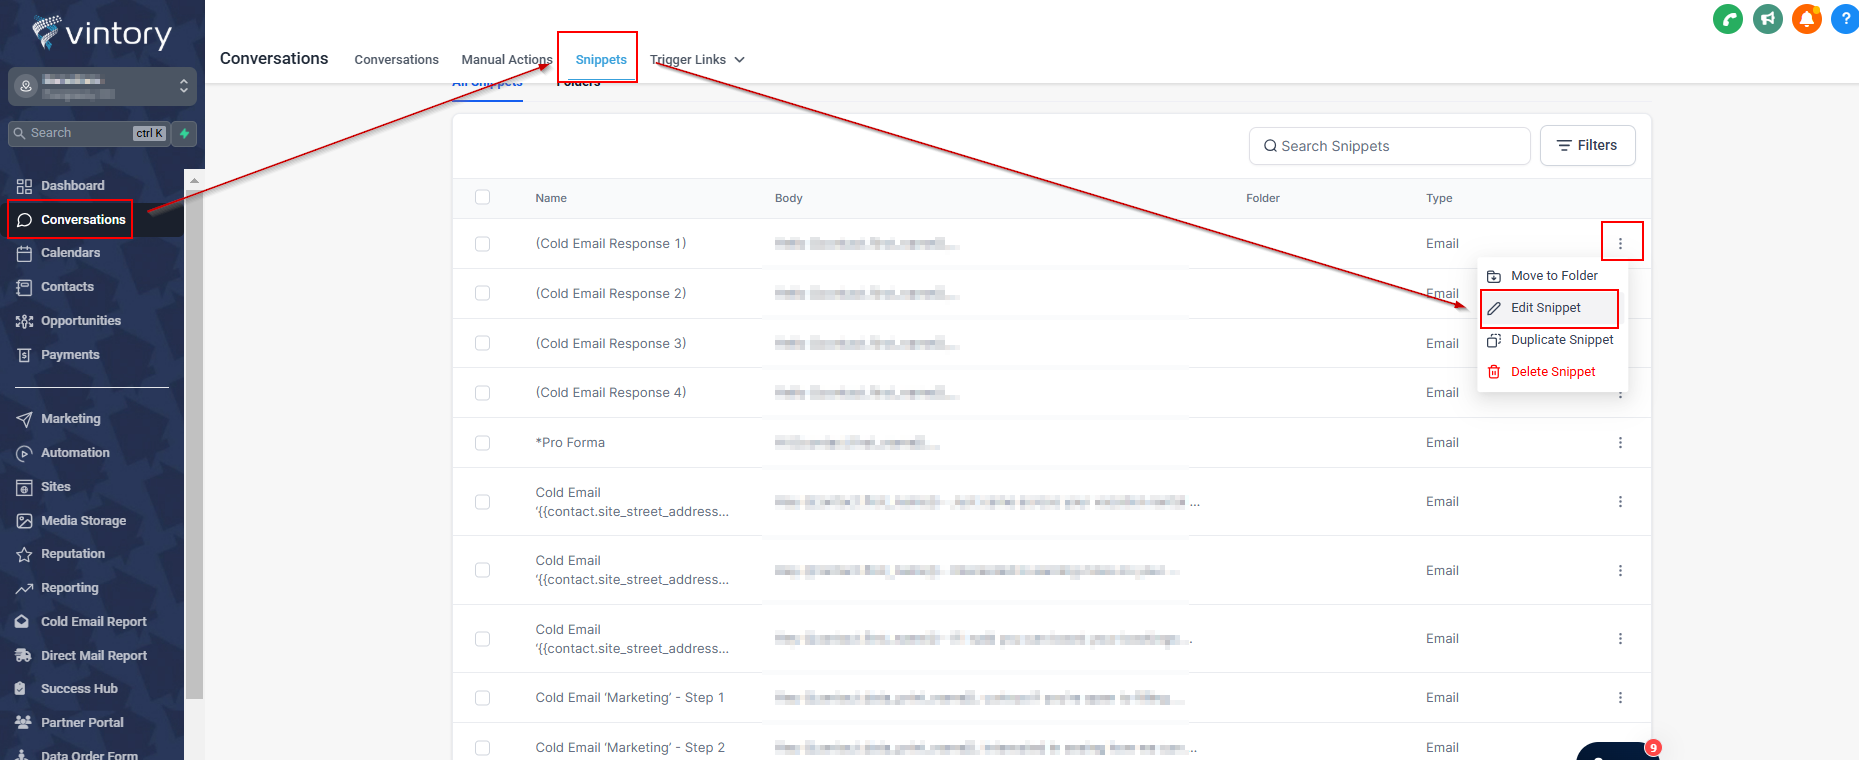Check the box for (Cold Email Response 2)

pos(482,294)
